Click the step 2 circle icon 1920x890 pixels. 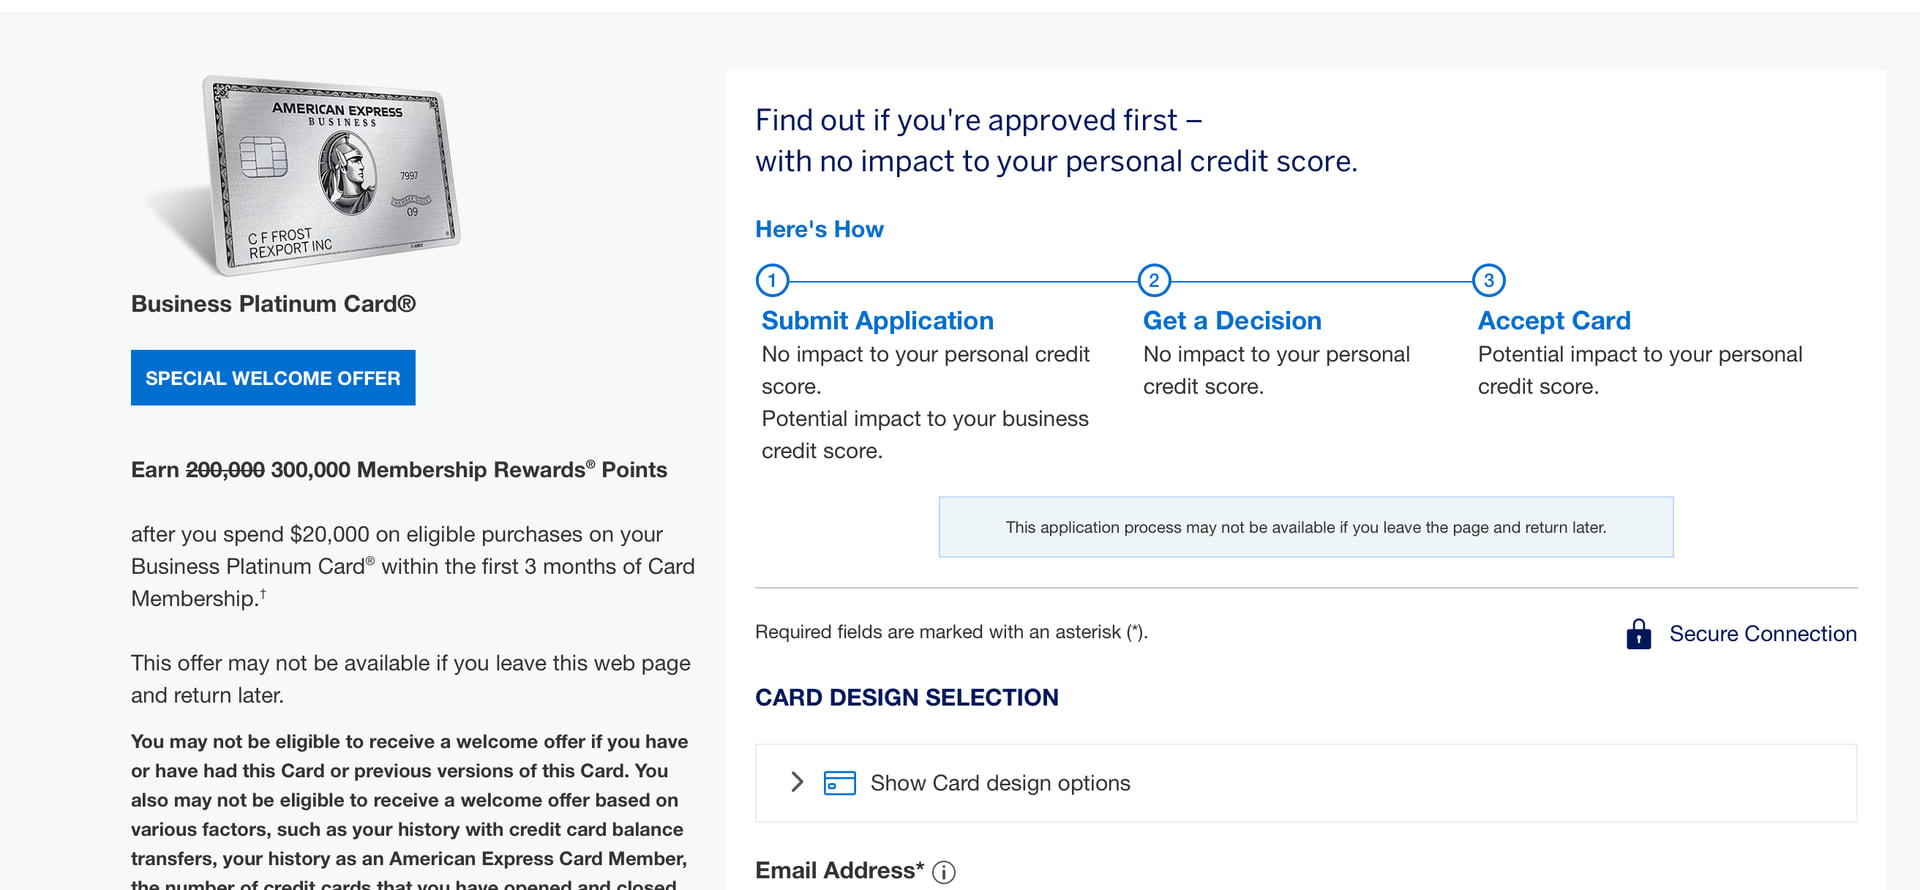1154,281
